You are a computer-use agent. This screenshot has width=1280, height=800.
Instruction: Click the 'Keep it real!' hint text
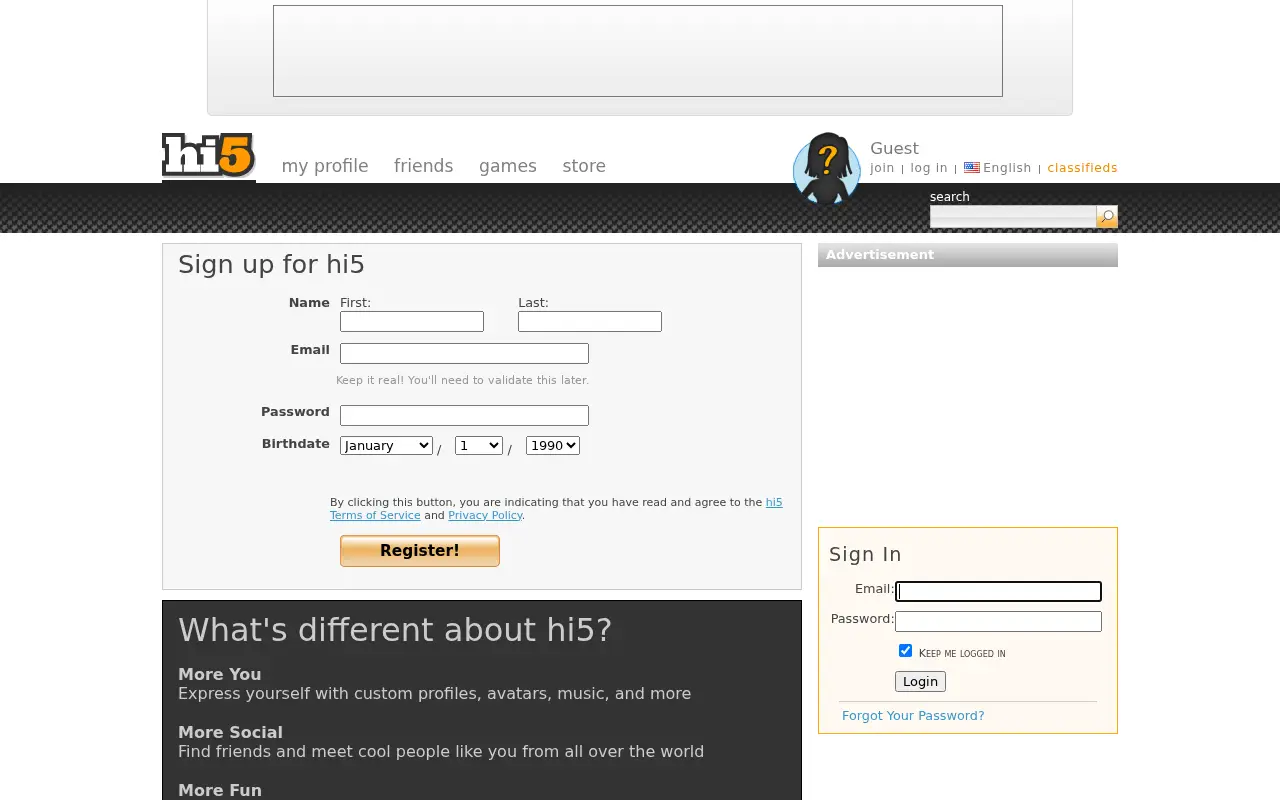462,380
